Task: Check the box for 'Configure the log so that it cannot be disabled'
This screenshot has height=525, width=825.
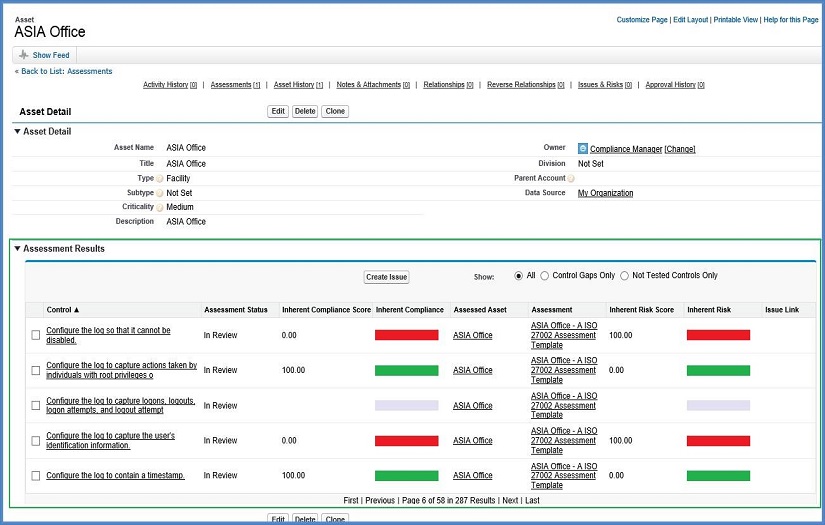Action: (x=36, y=335)
